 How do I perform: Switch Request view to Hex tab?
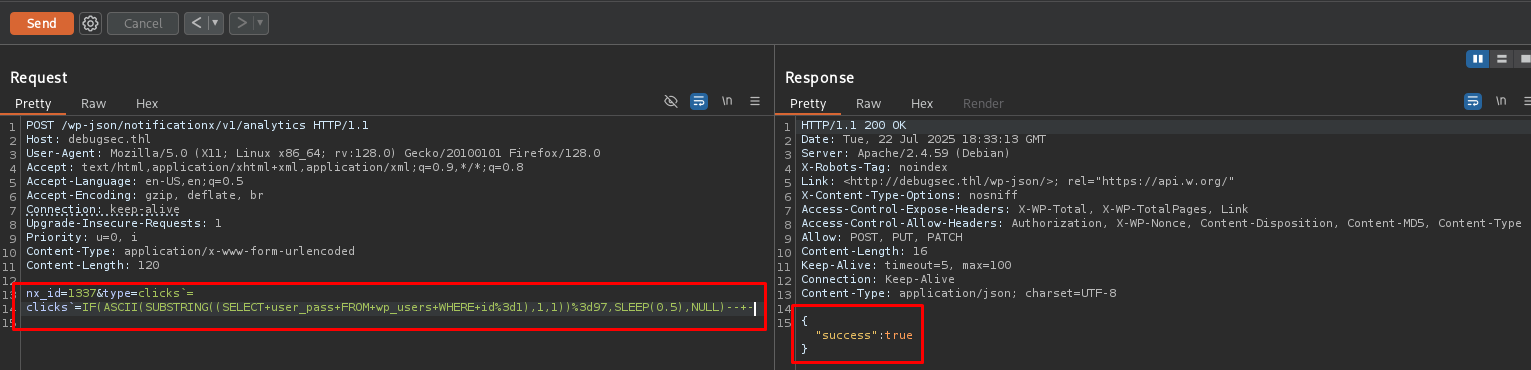147,104
